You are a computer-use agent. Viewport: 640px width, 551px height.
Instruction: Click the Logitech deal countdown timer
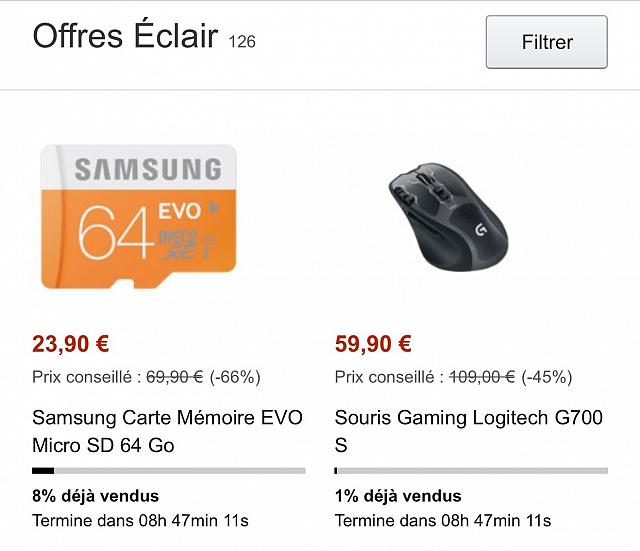click(x=442, y=521)
